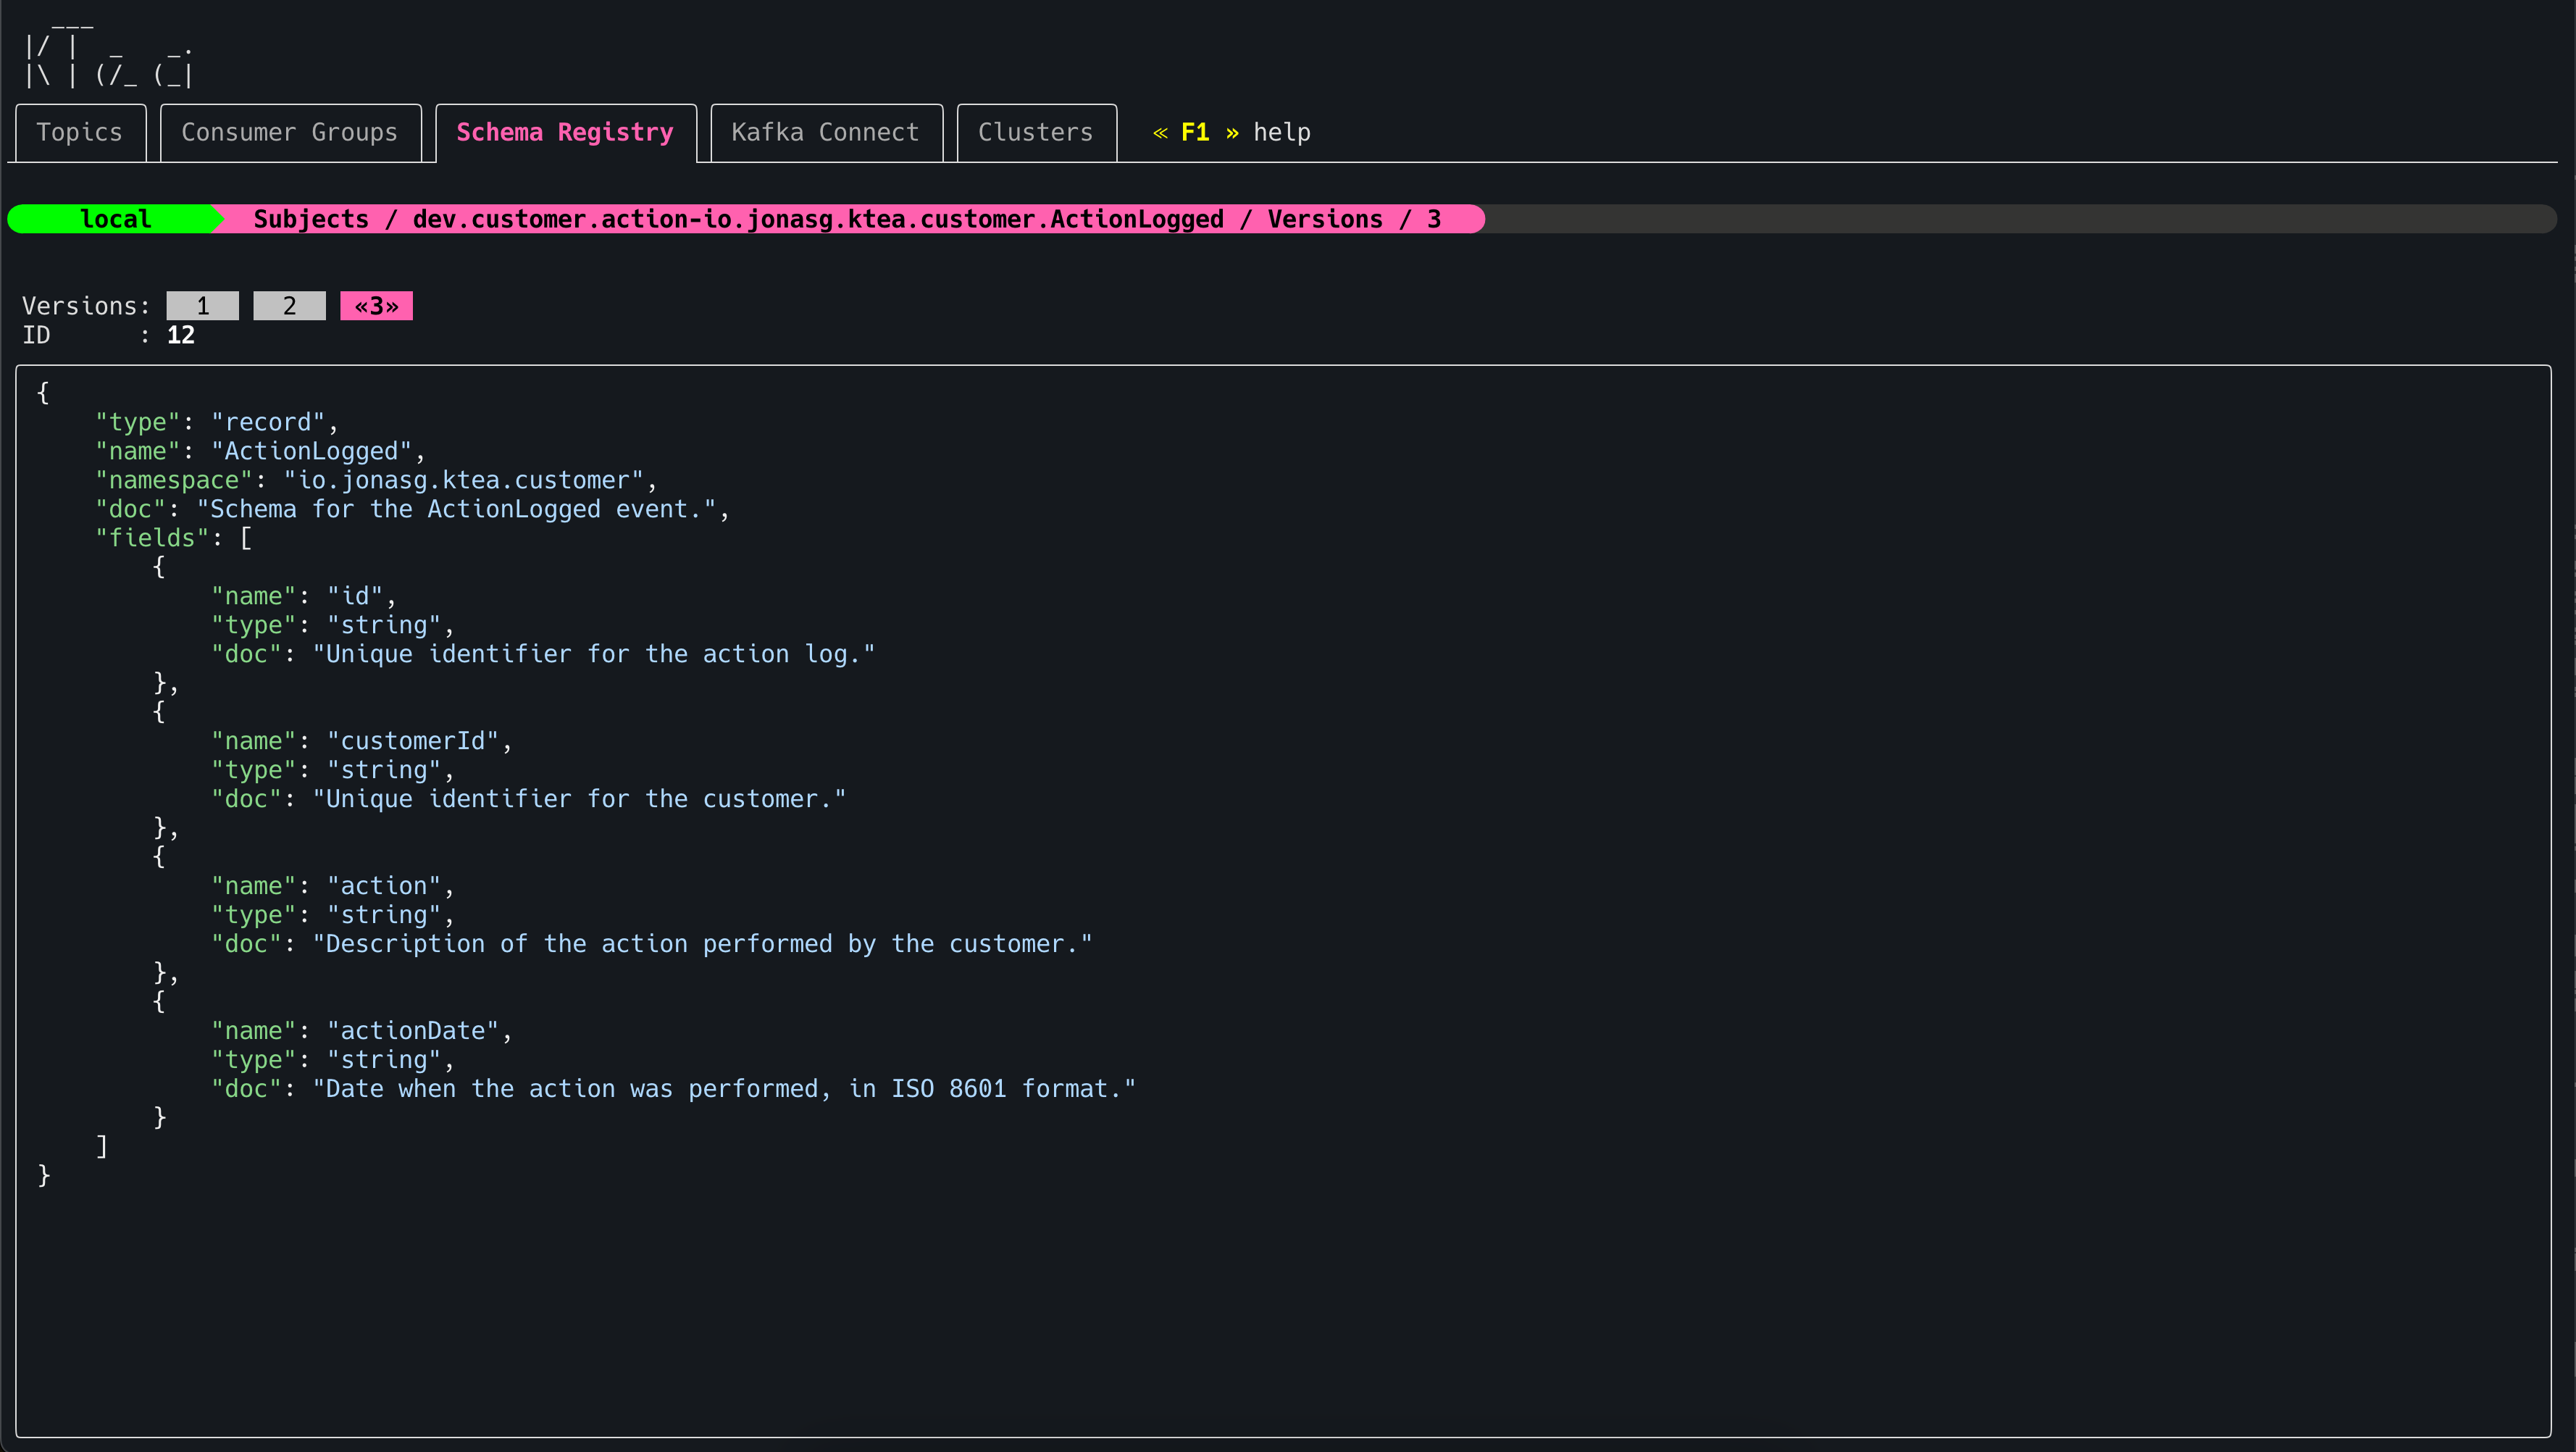Image resolution: width=2576 pixels, height=1452 pixels.
Task: Click the schema ID value 12
Action: point(181,335)
